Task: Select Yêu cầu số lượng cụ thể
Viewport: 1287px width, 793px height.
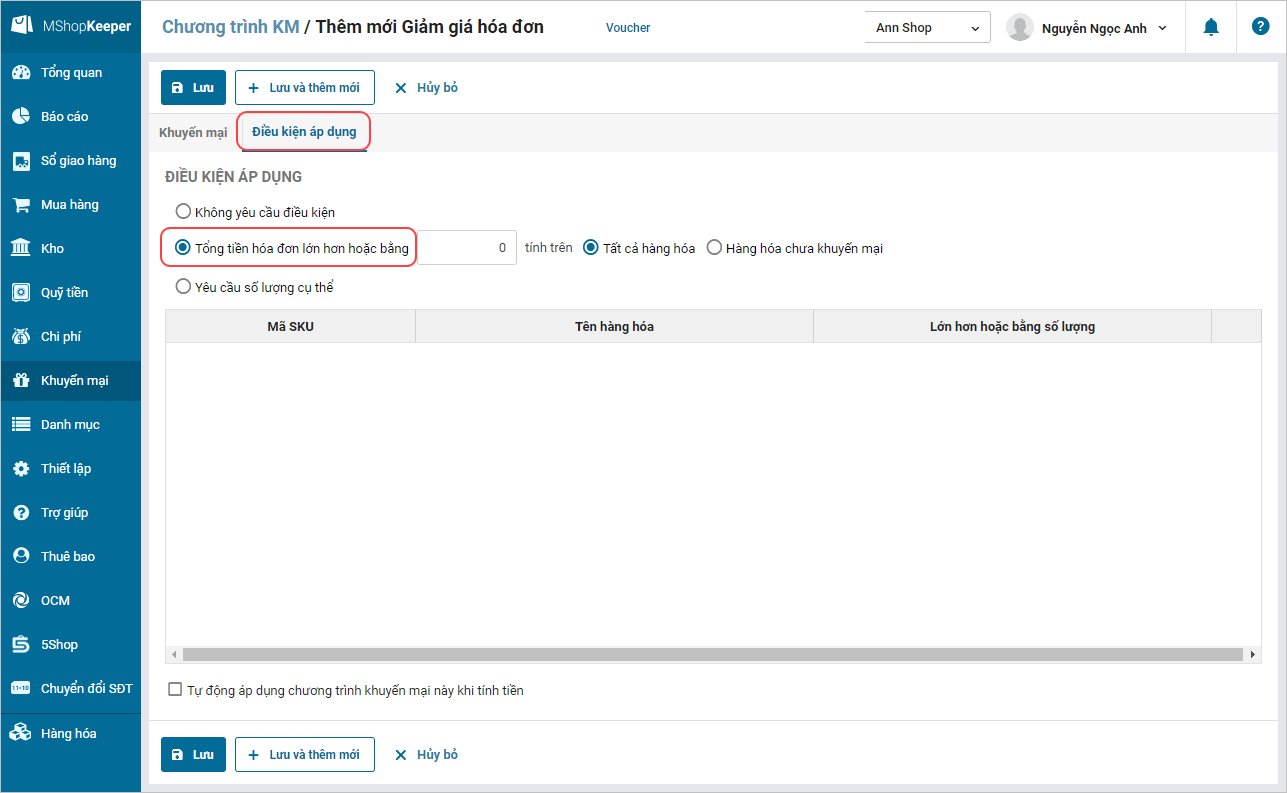Action: (183, 287)
